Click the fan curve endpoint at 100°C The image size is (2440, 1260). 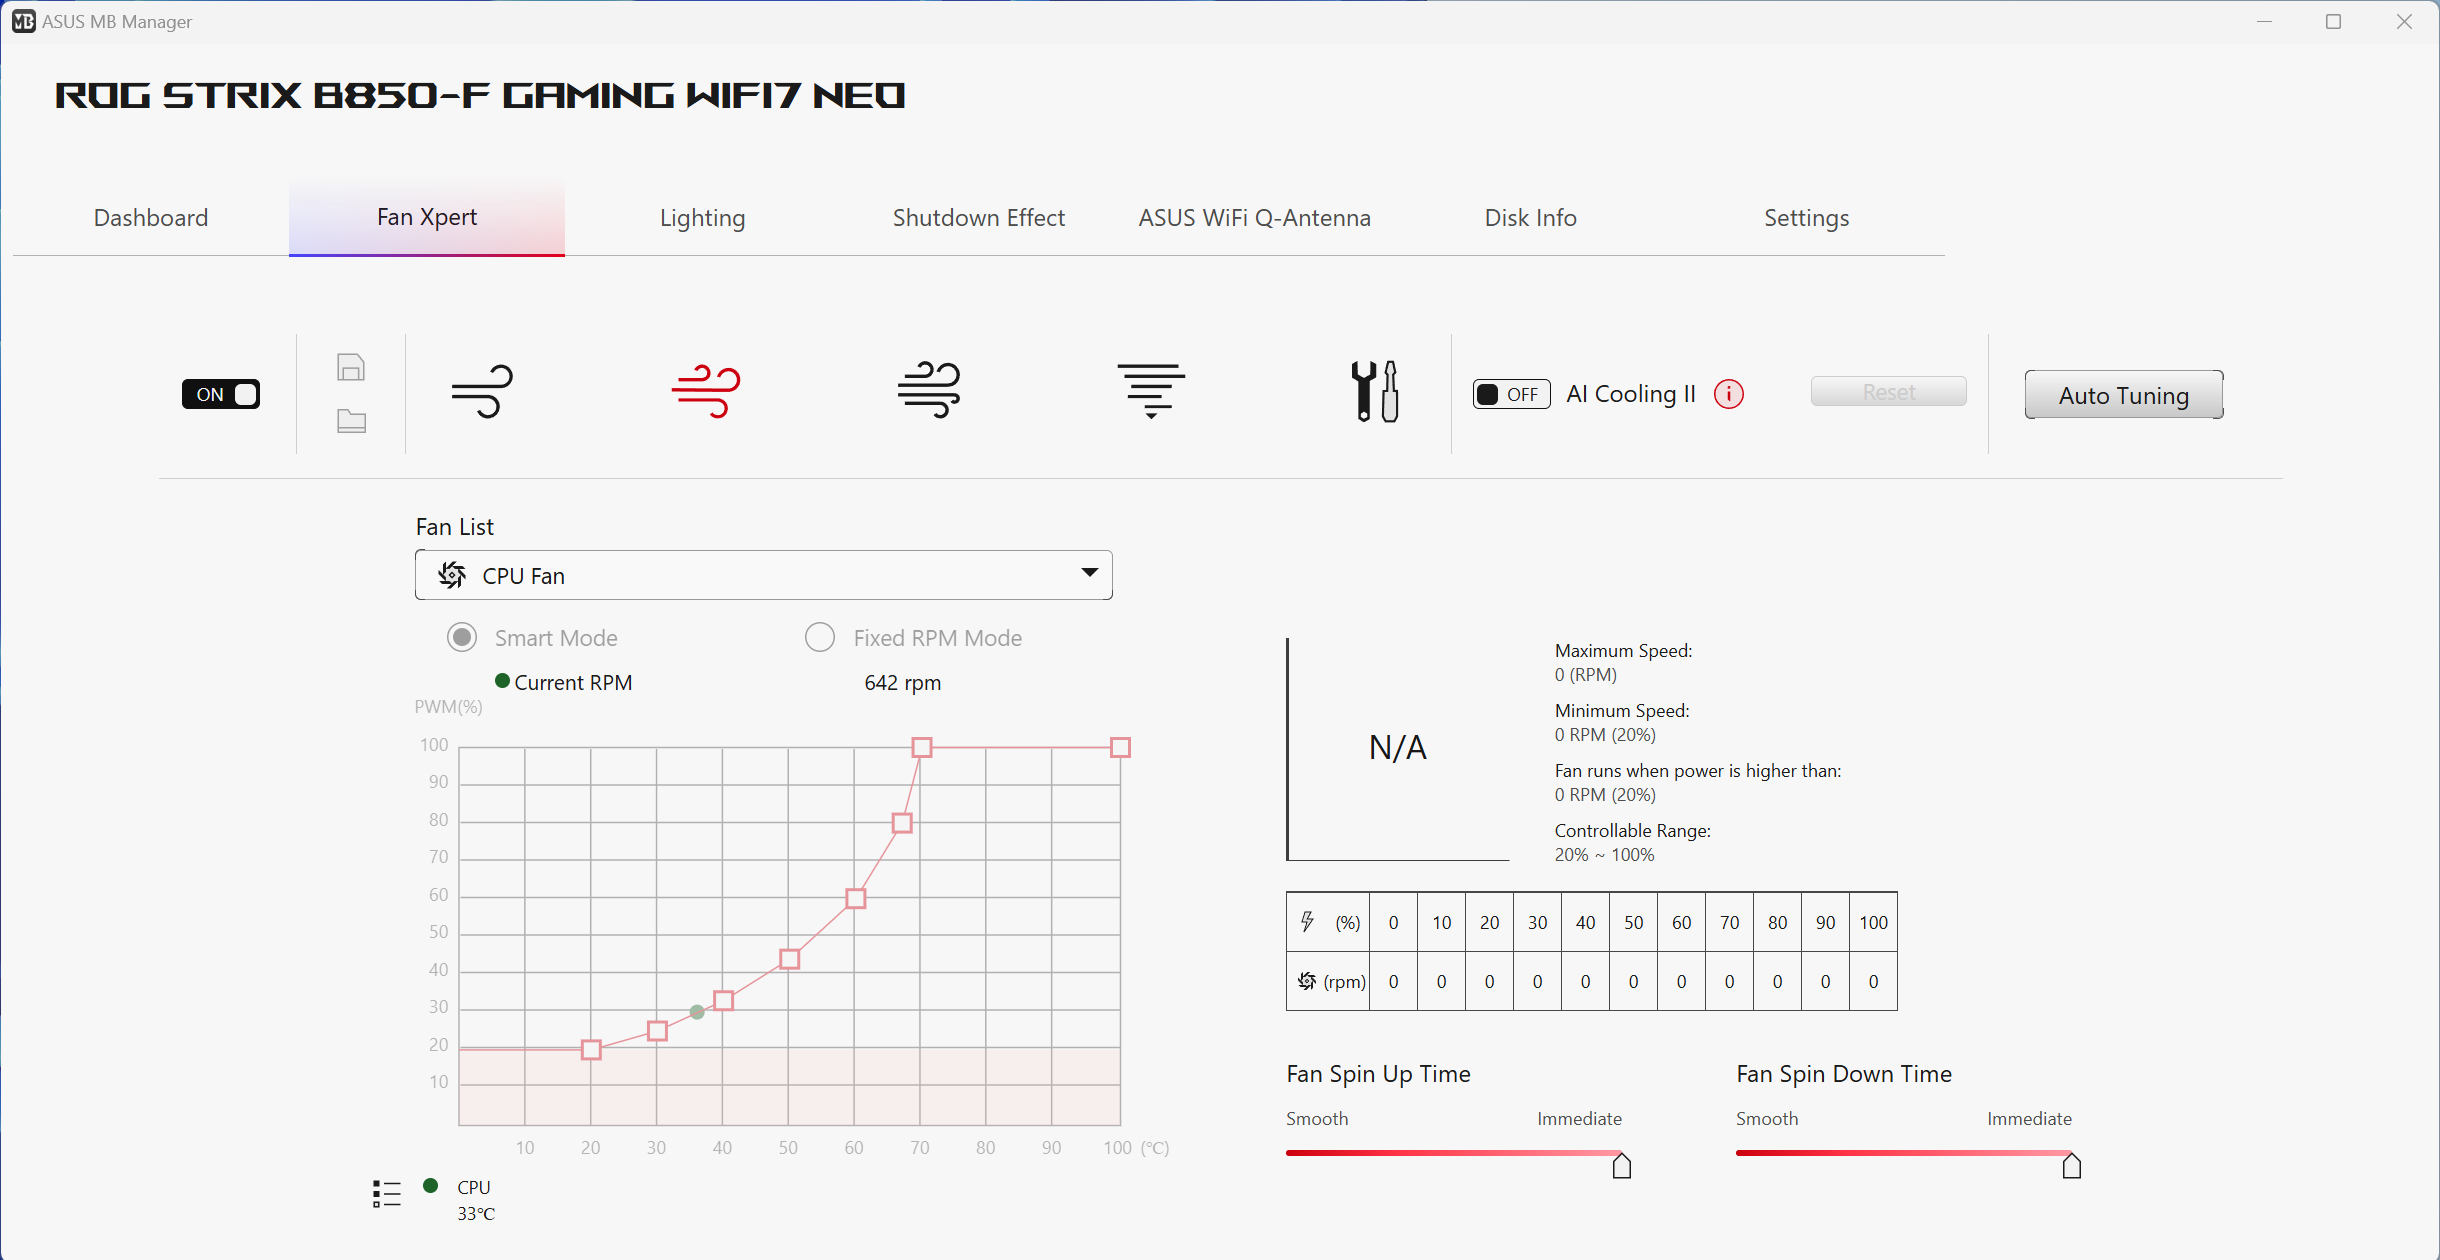[1121, 747]
